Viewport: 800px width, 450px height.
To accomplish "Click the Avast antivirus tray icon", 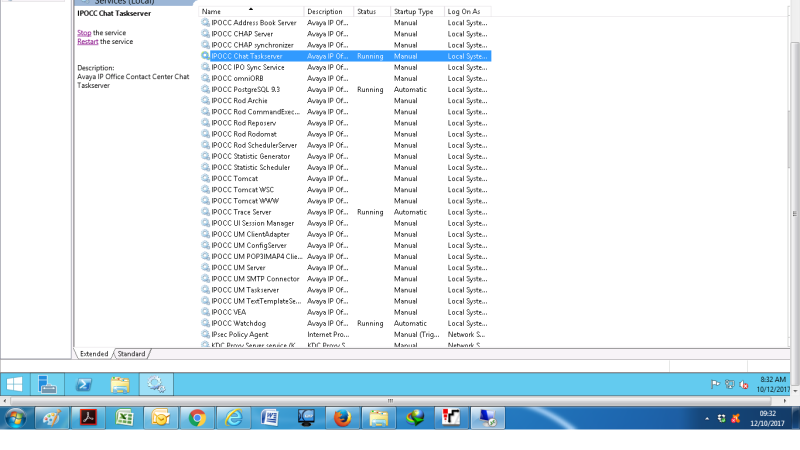I will coord(735,418).
